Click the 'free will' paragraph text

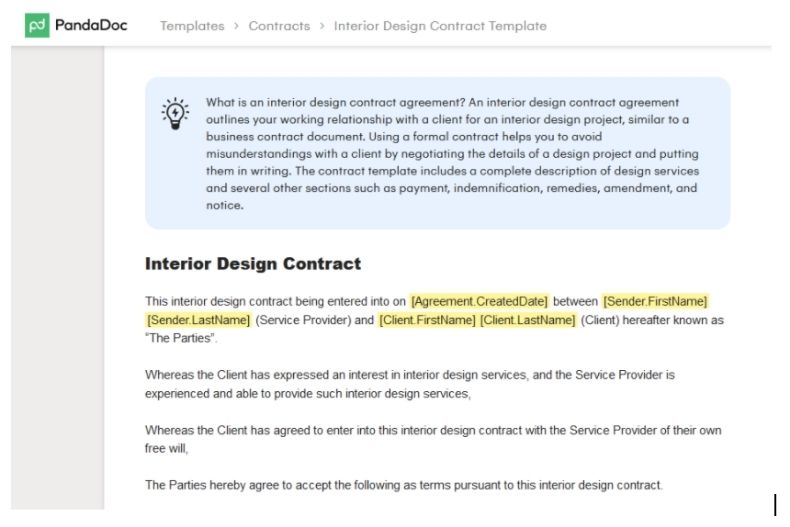pyautogui.click(x=433, y=439)
